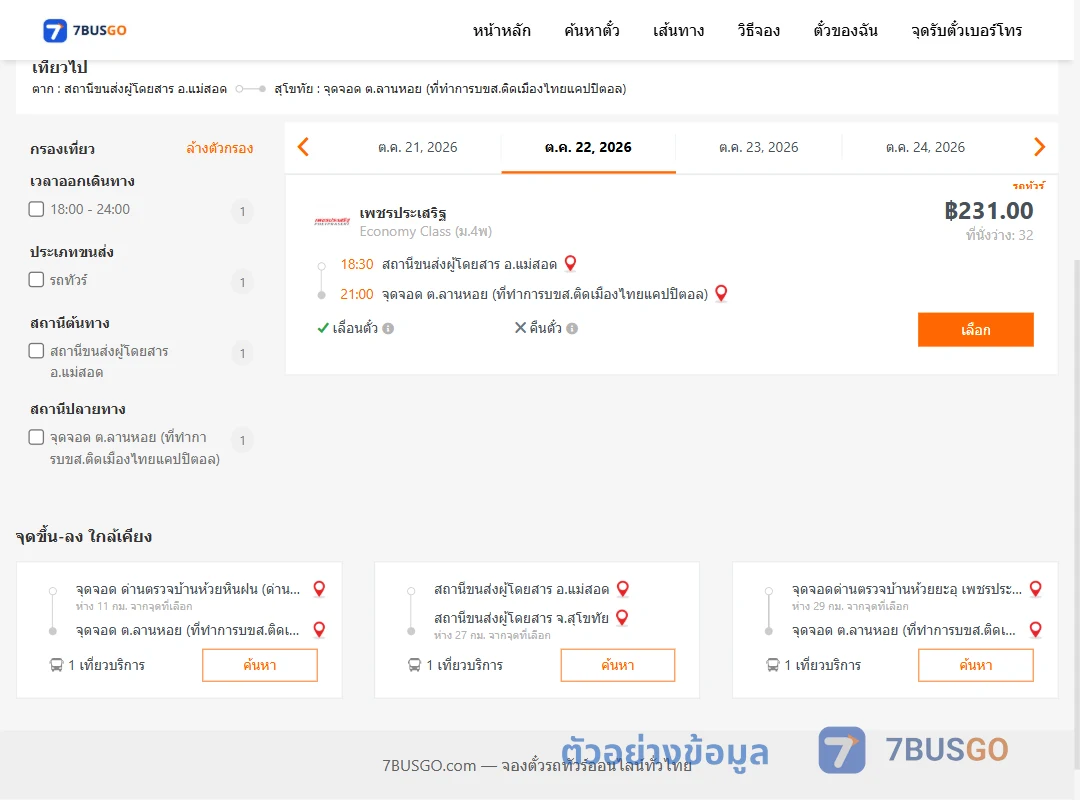Click the ฿231.00 price
The image size is (1080, 800).
tap(988, 210)
